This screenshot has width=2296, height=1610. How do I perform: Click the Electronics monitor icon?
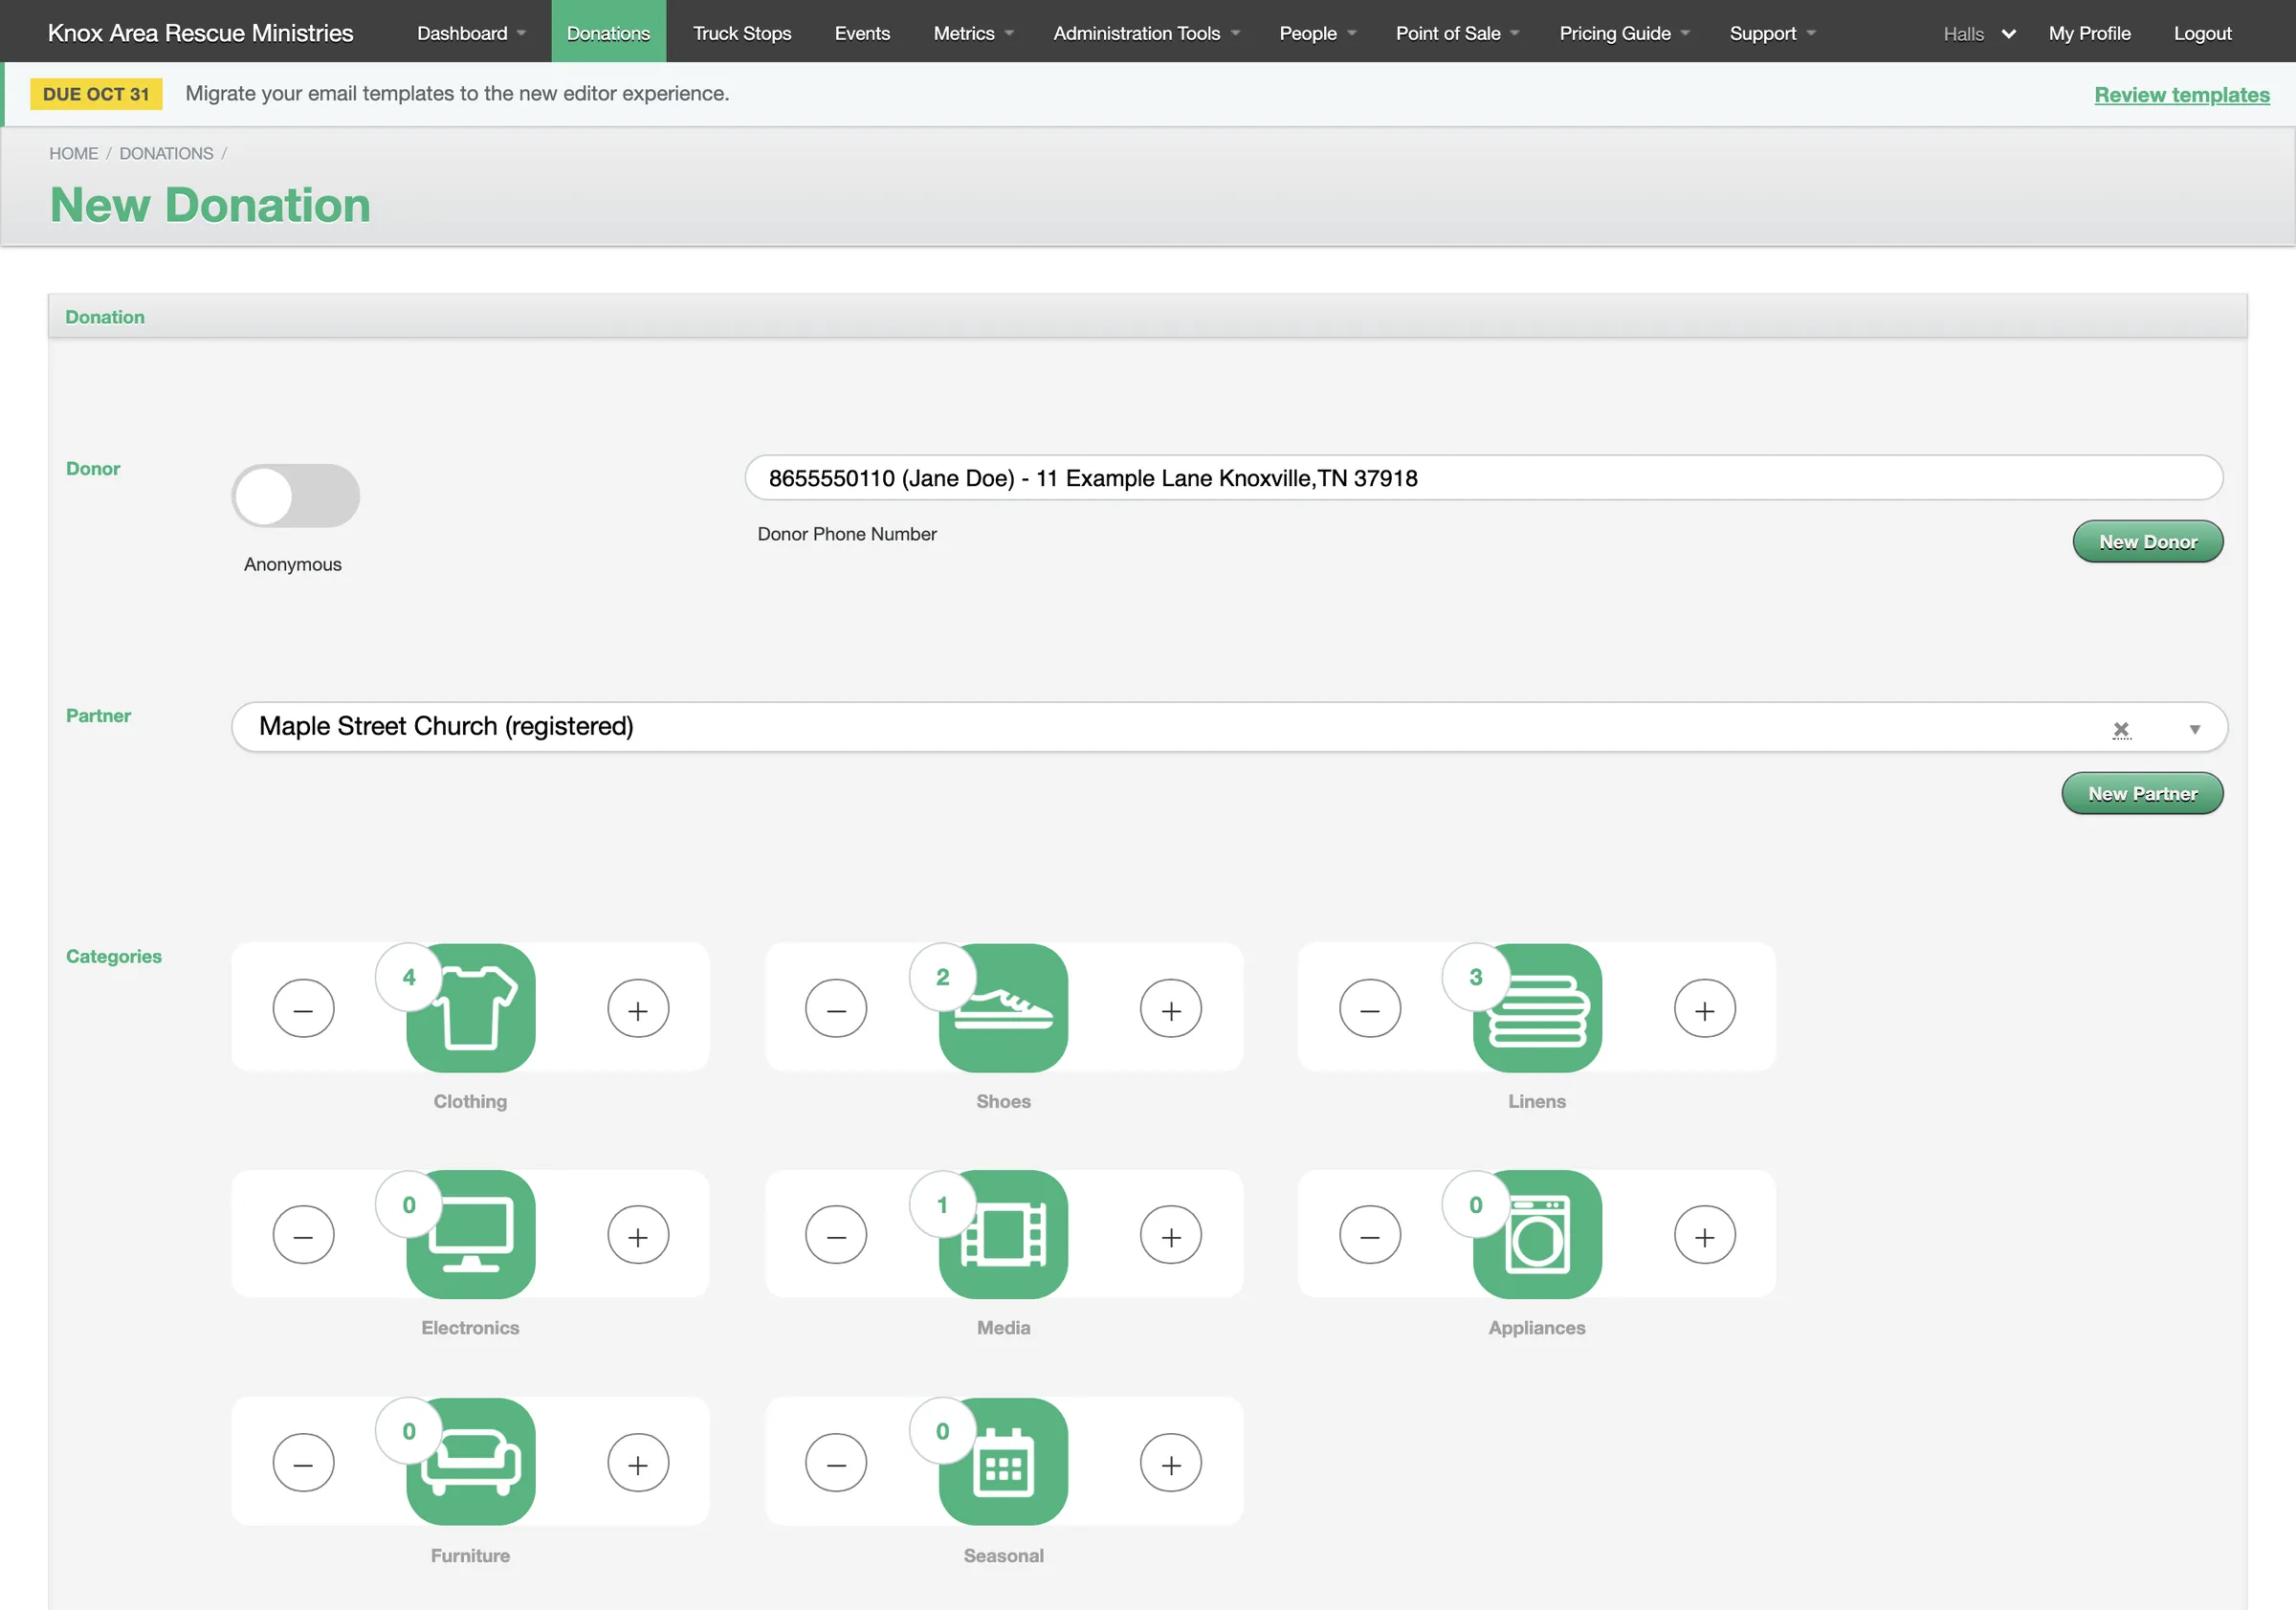click(471, 1234)
